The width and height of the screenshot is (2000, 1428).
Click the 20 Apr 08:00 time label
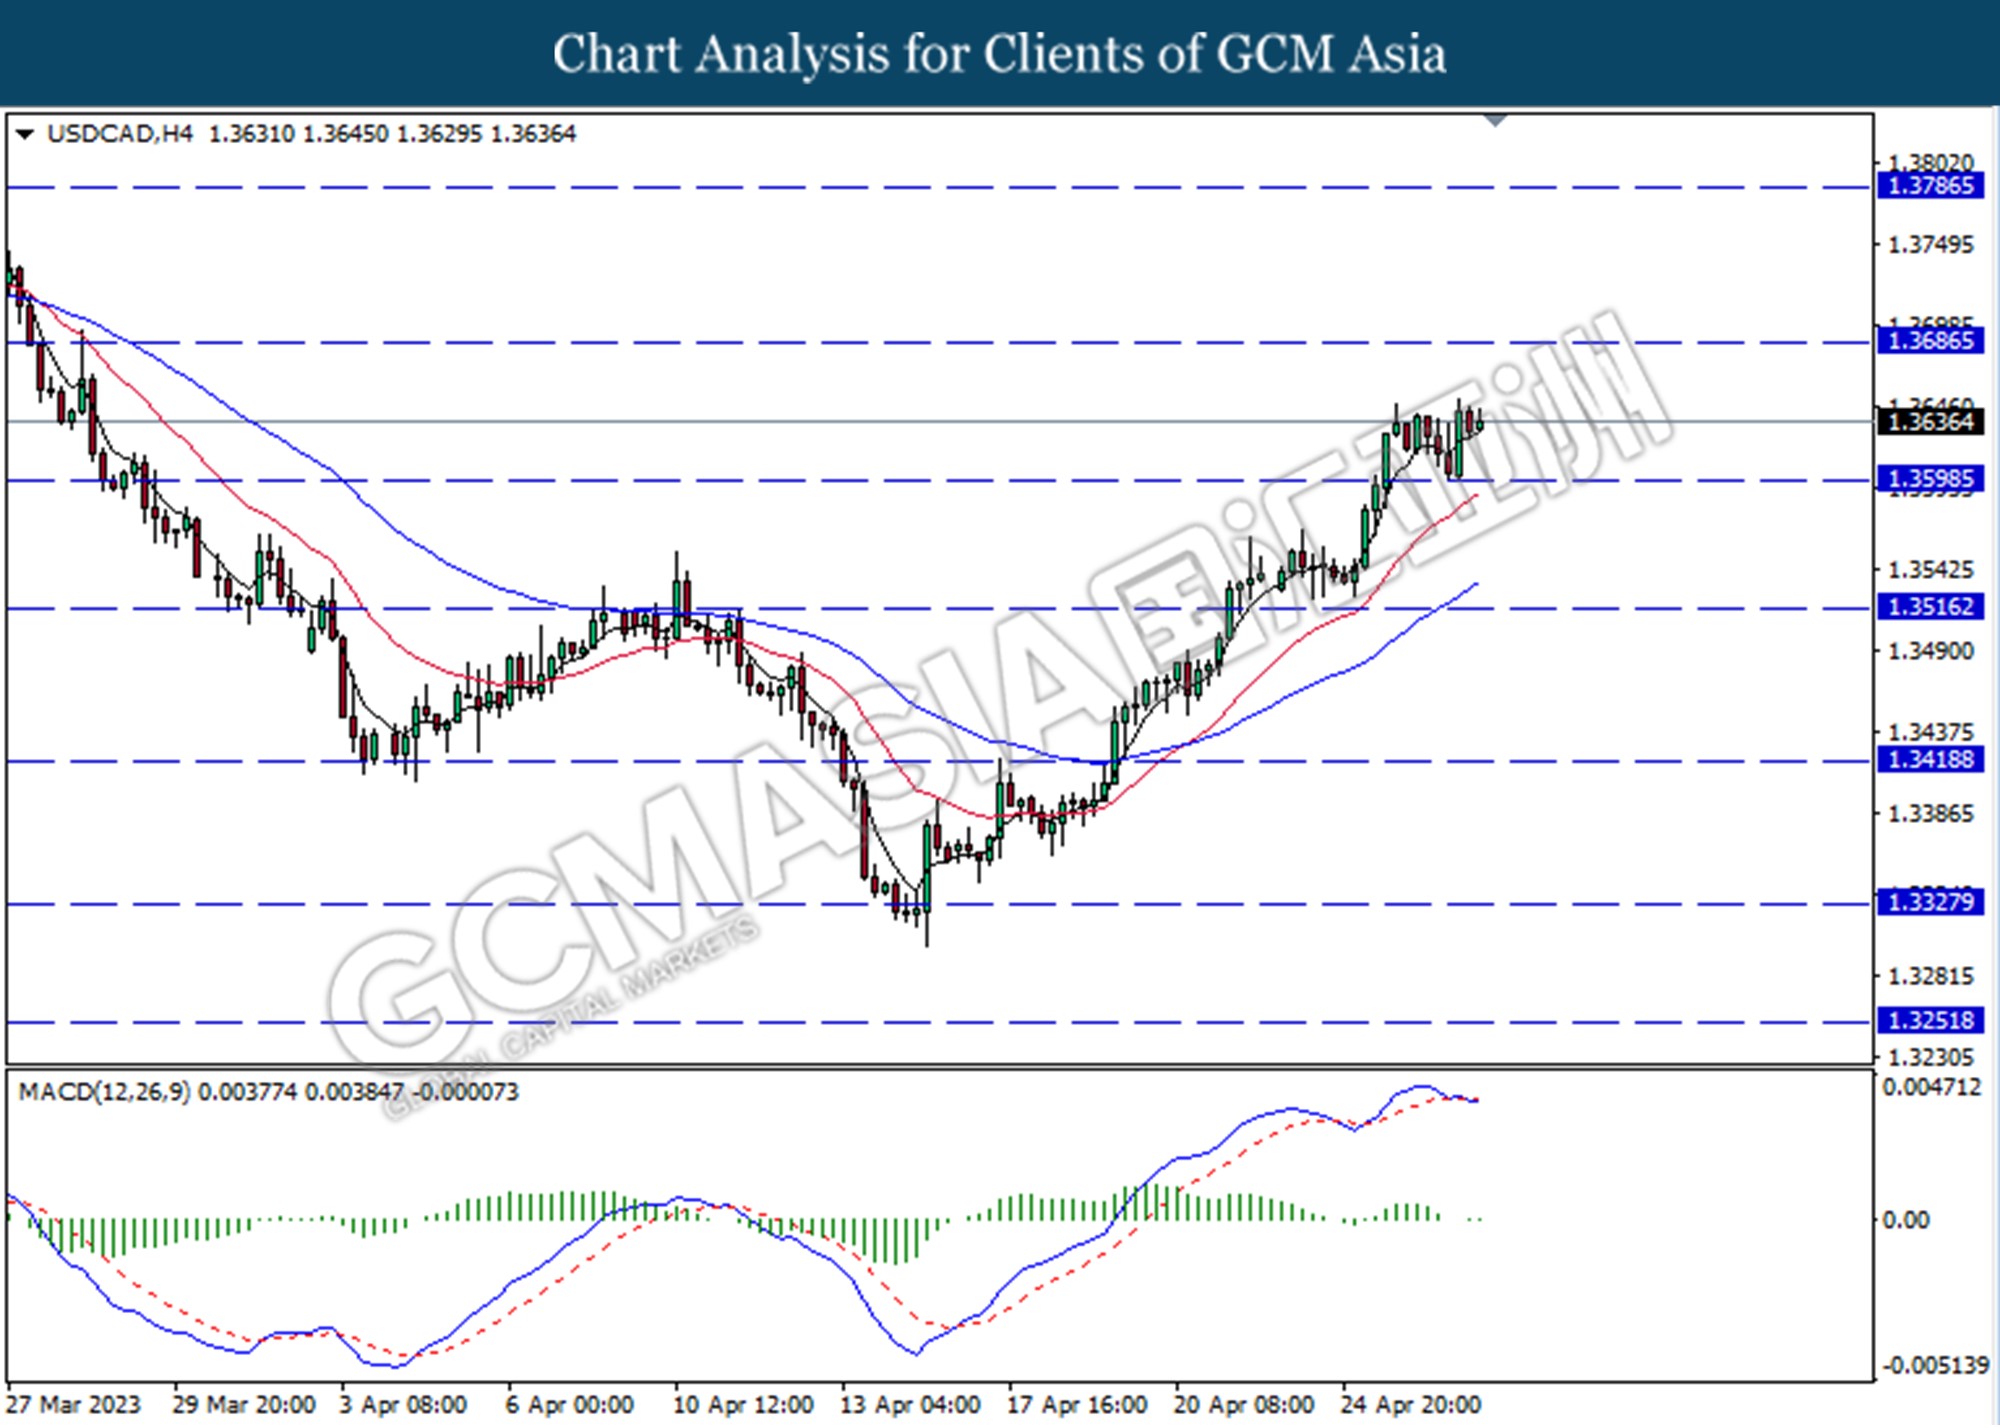pos(1244,1405)
